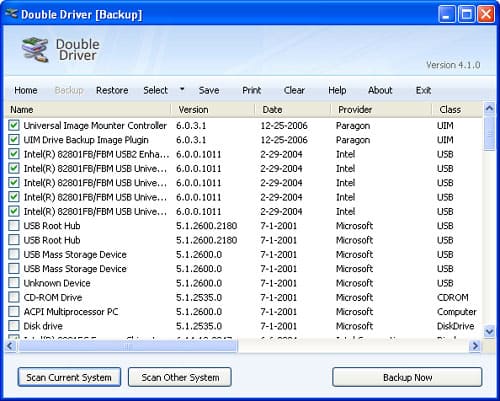Screen dimensions: 500x401
Task: Open the Restore section
Action: 112,90
